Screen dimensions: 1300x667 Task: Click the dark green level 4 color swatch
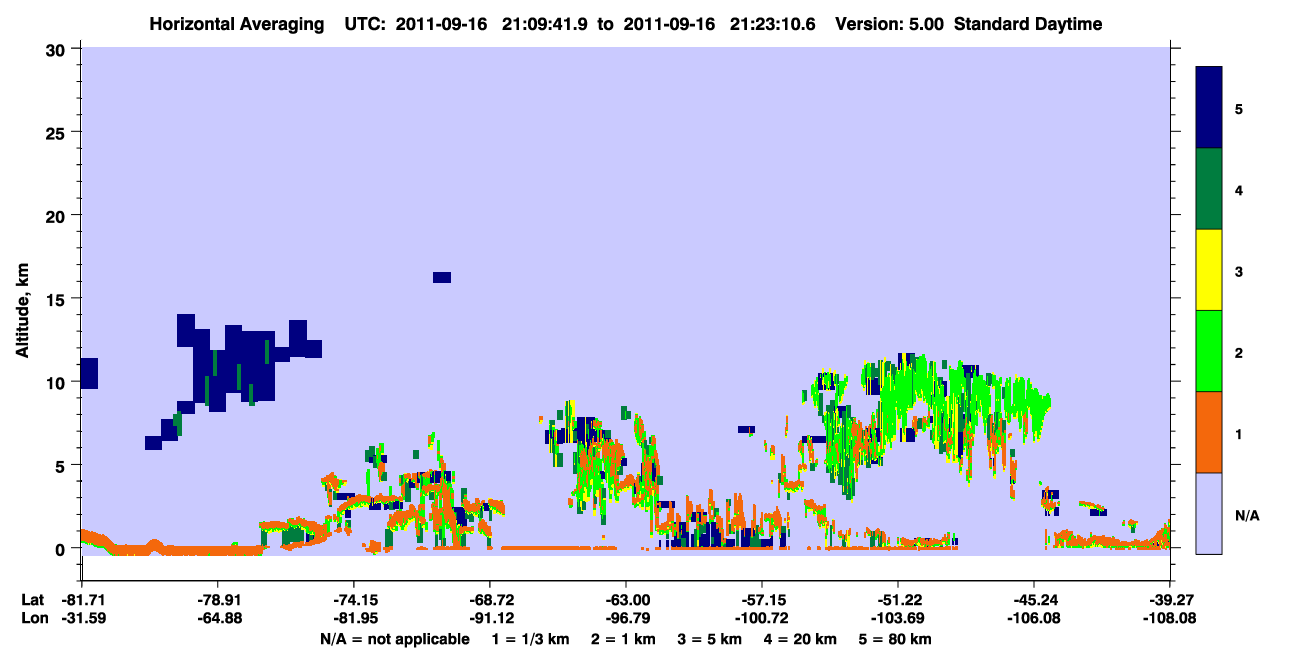[1209, 189]
